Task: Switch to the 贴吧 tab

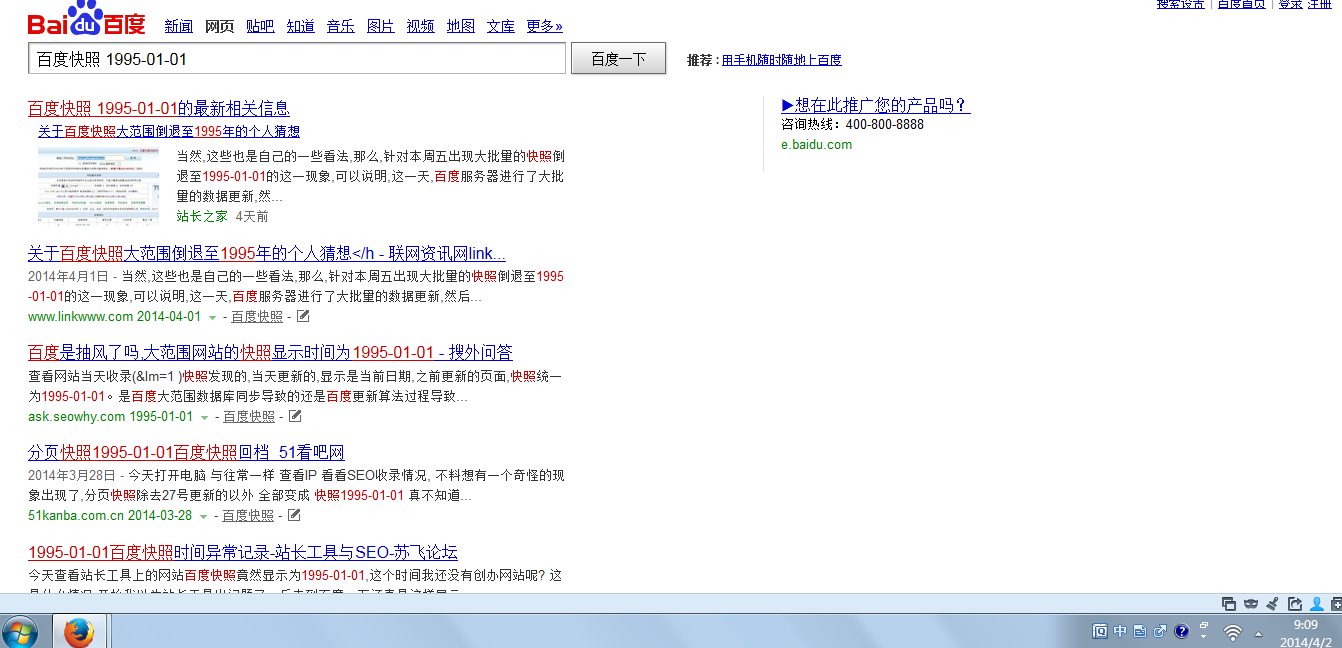Action: pos(260,26)
